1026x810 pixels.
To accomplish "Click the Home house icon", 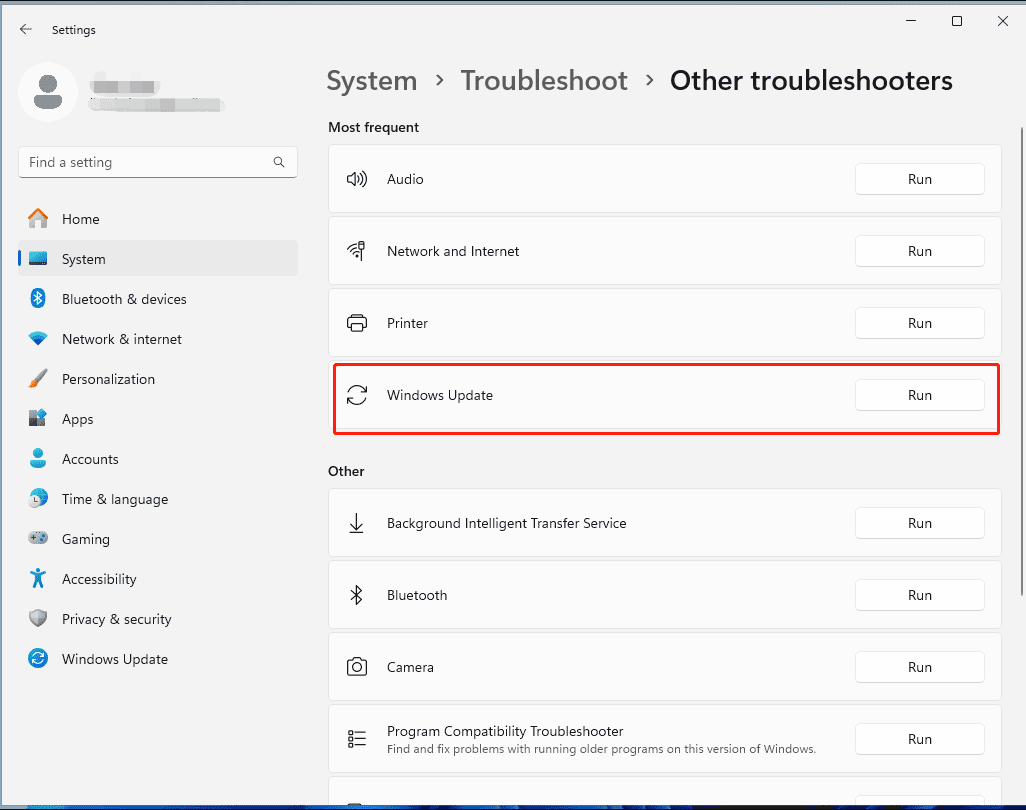I will coord(38,219).
